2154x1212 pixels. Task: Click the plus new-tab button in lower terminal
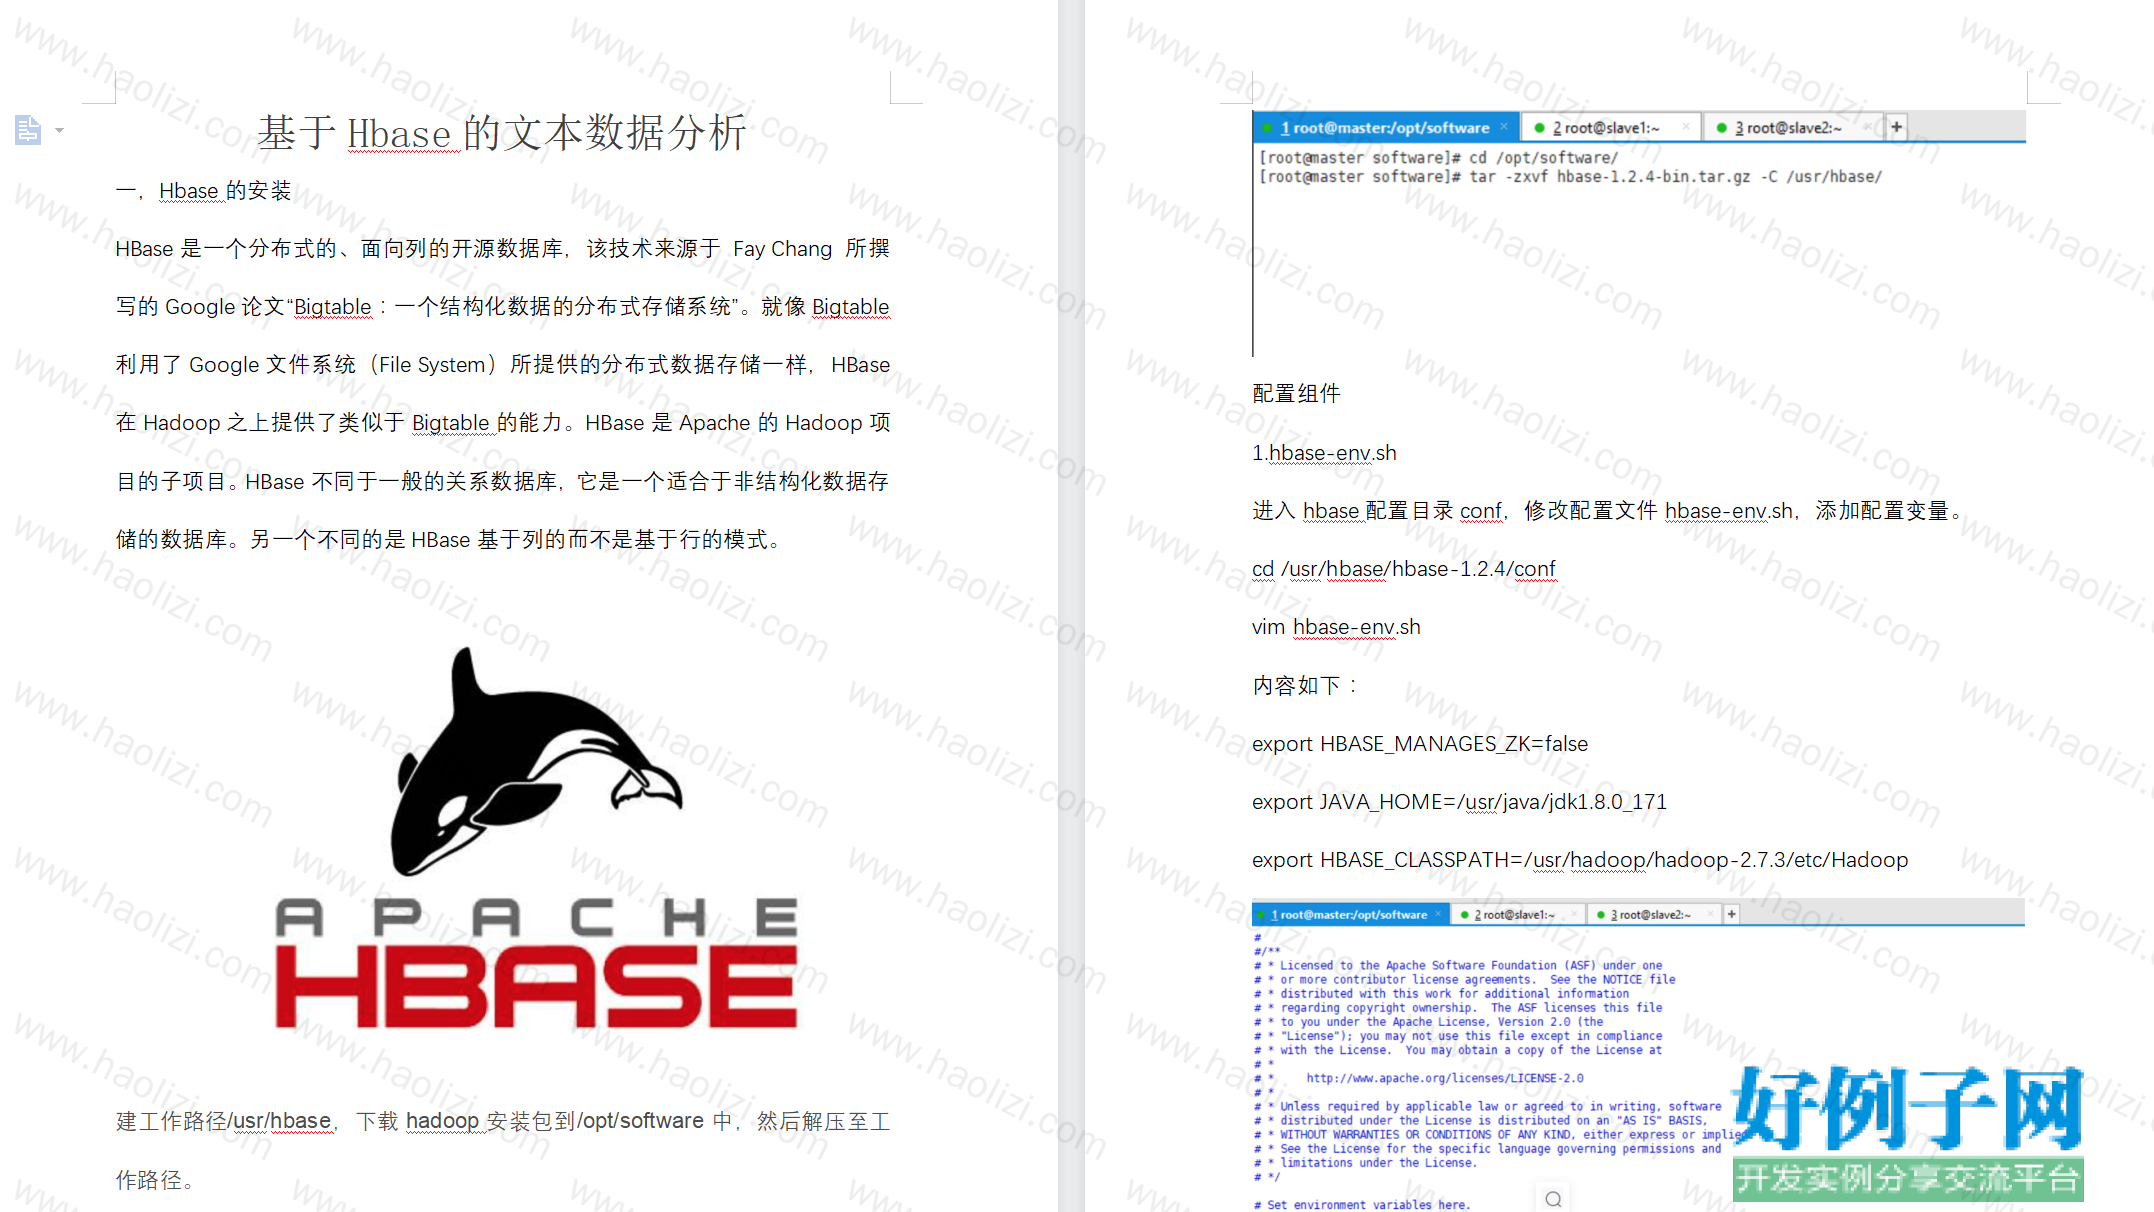pos(1731,914)
